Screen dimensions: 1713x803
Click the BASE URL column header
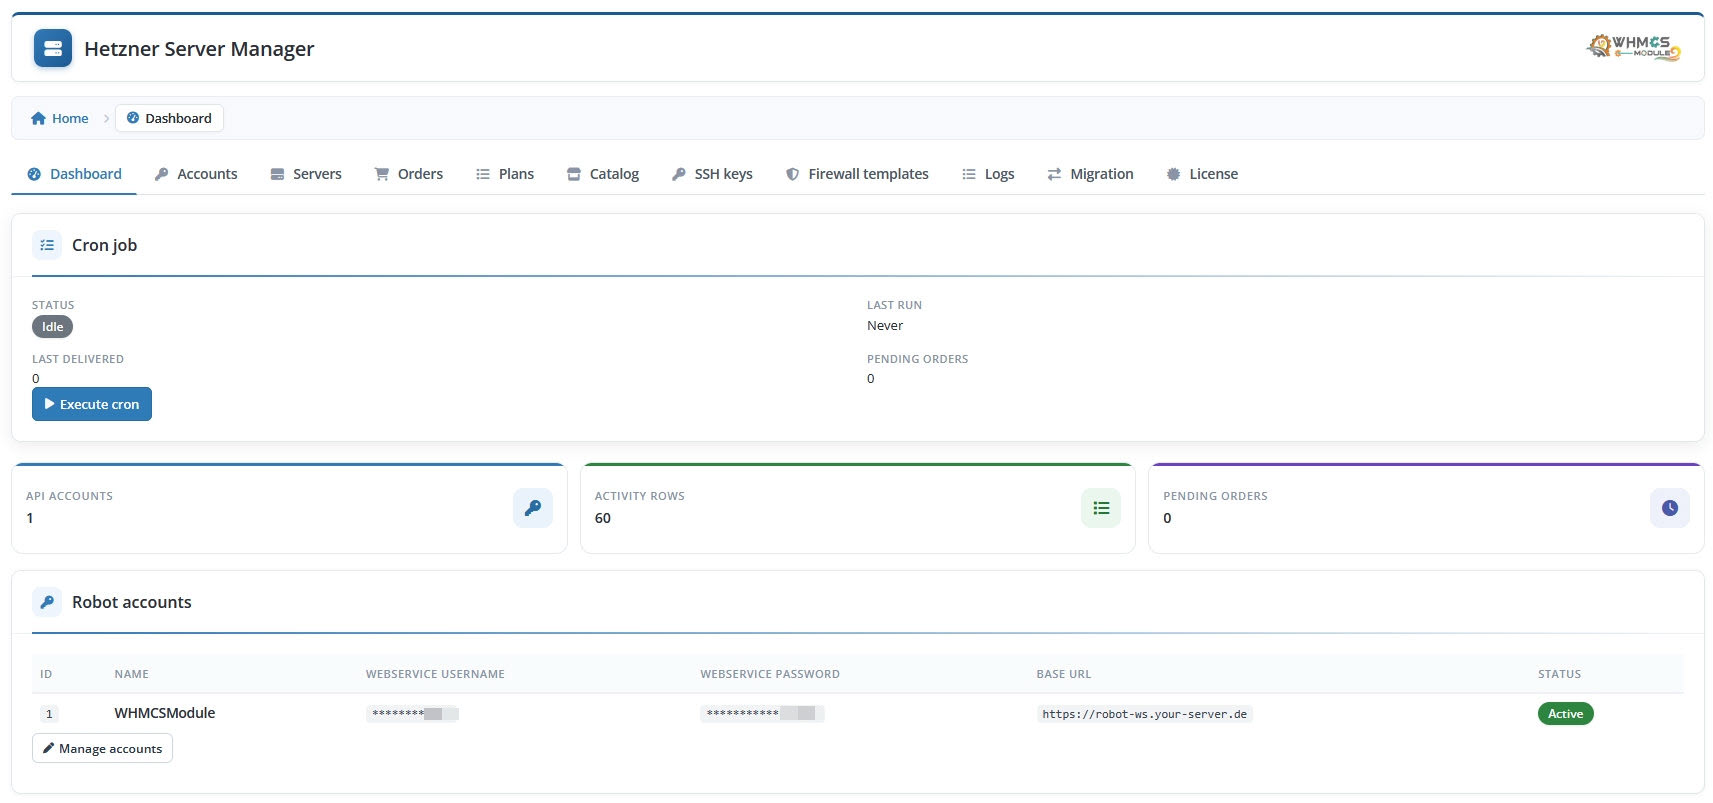(x=1064, y=674)
